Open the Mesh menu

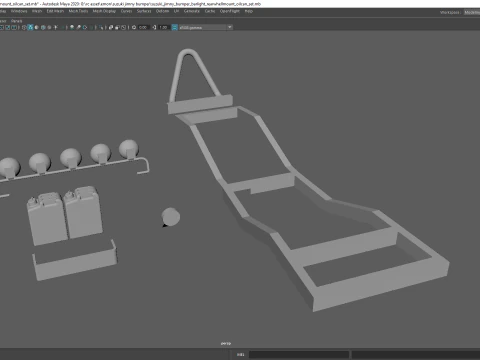click(37, 11)
